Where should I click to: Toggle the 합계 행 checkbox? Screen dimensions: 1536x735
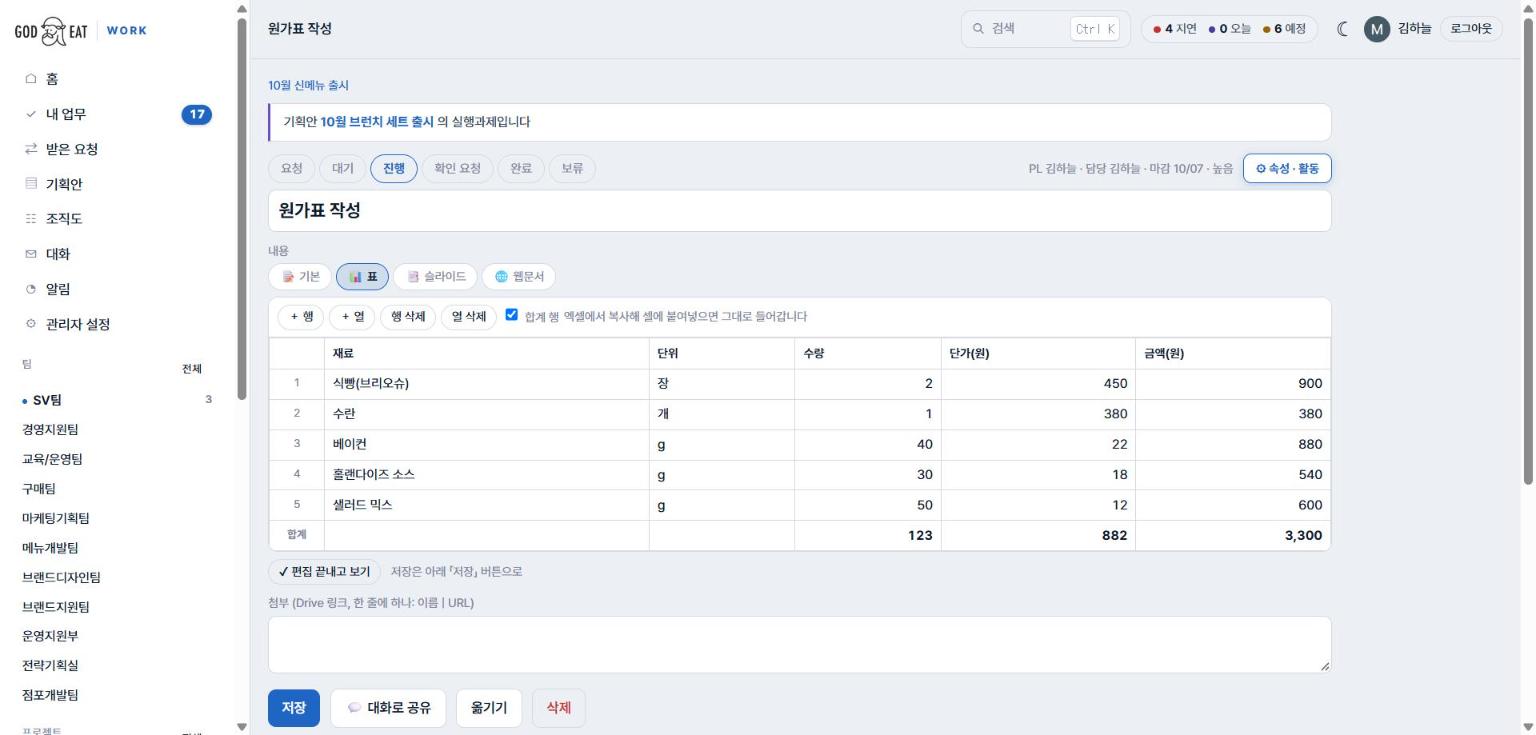pos(512,315)
